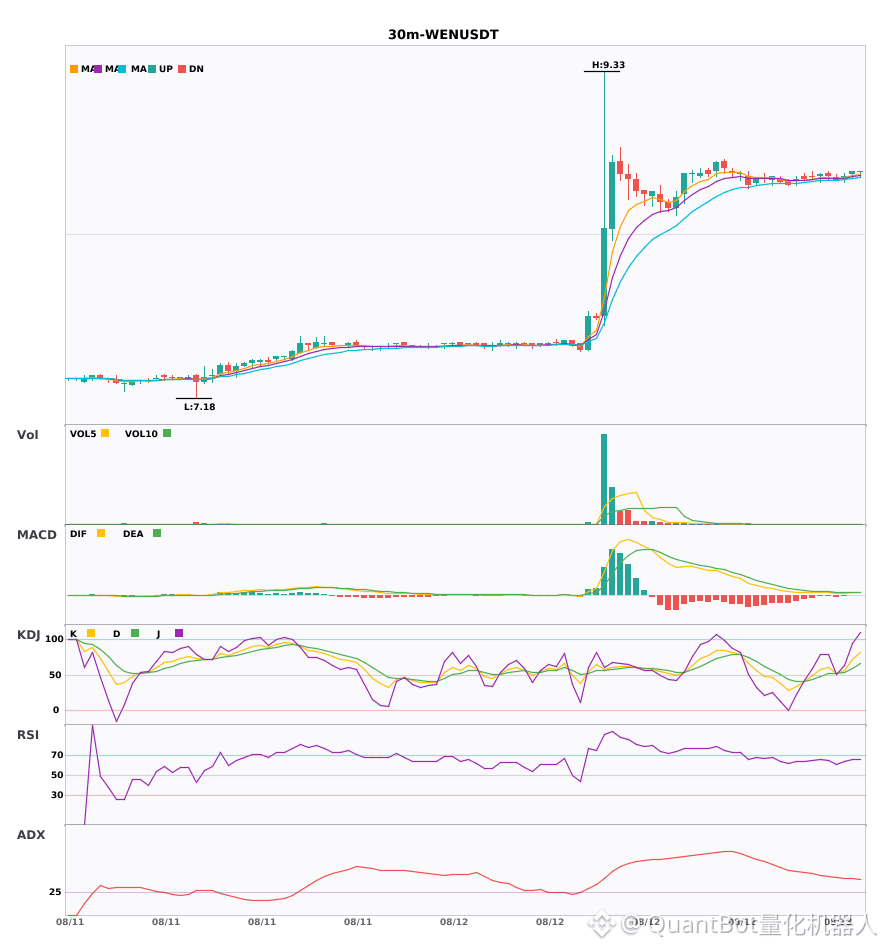Select the ADX panel label
This screenshot has height=950, width=885.
(x=31, y=835)
